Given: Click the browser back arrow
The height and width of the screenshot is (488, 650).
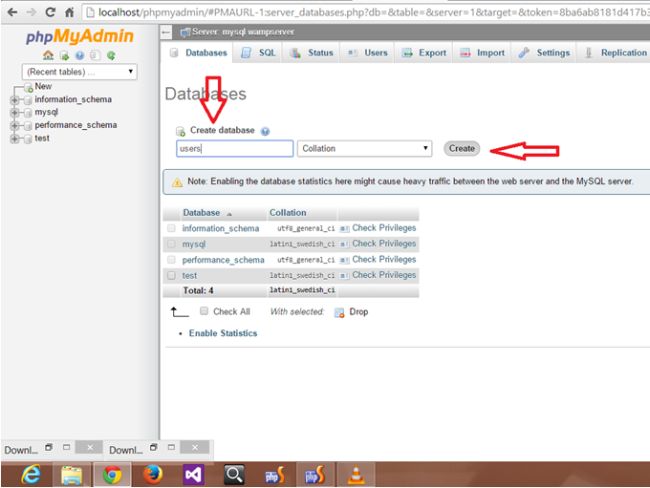Looking at the screenshot, I should click(x=12, y=12).
